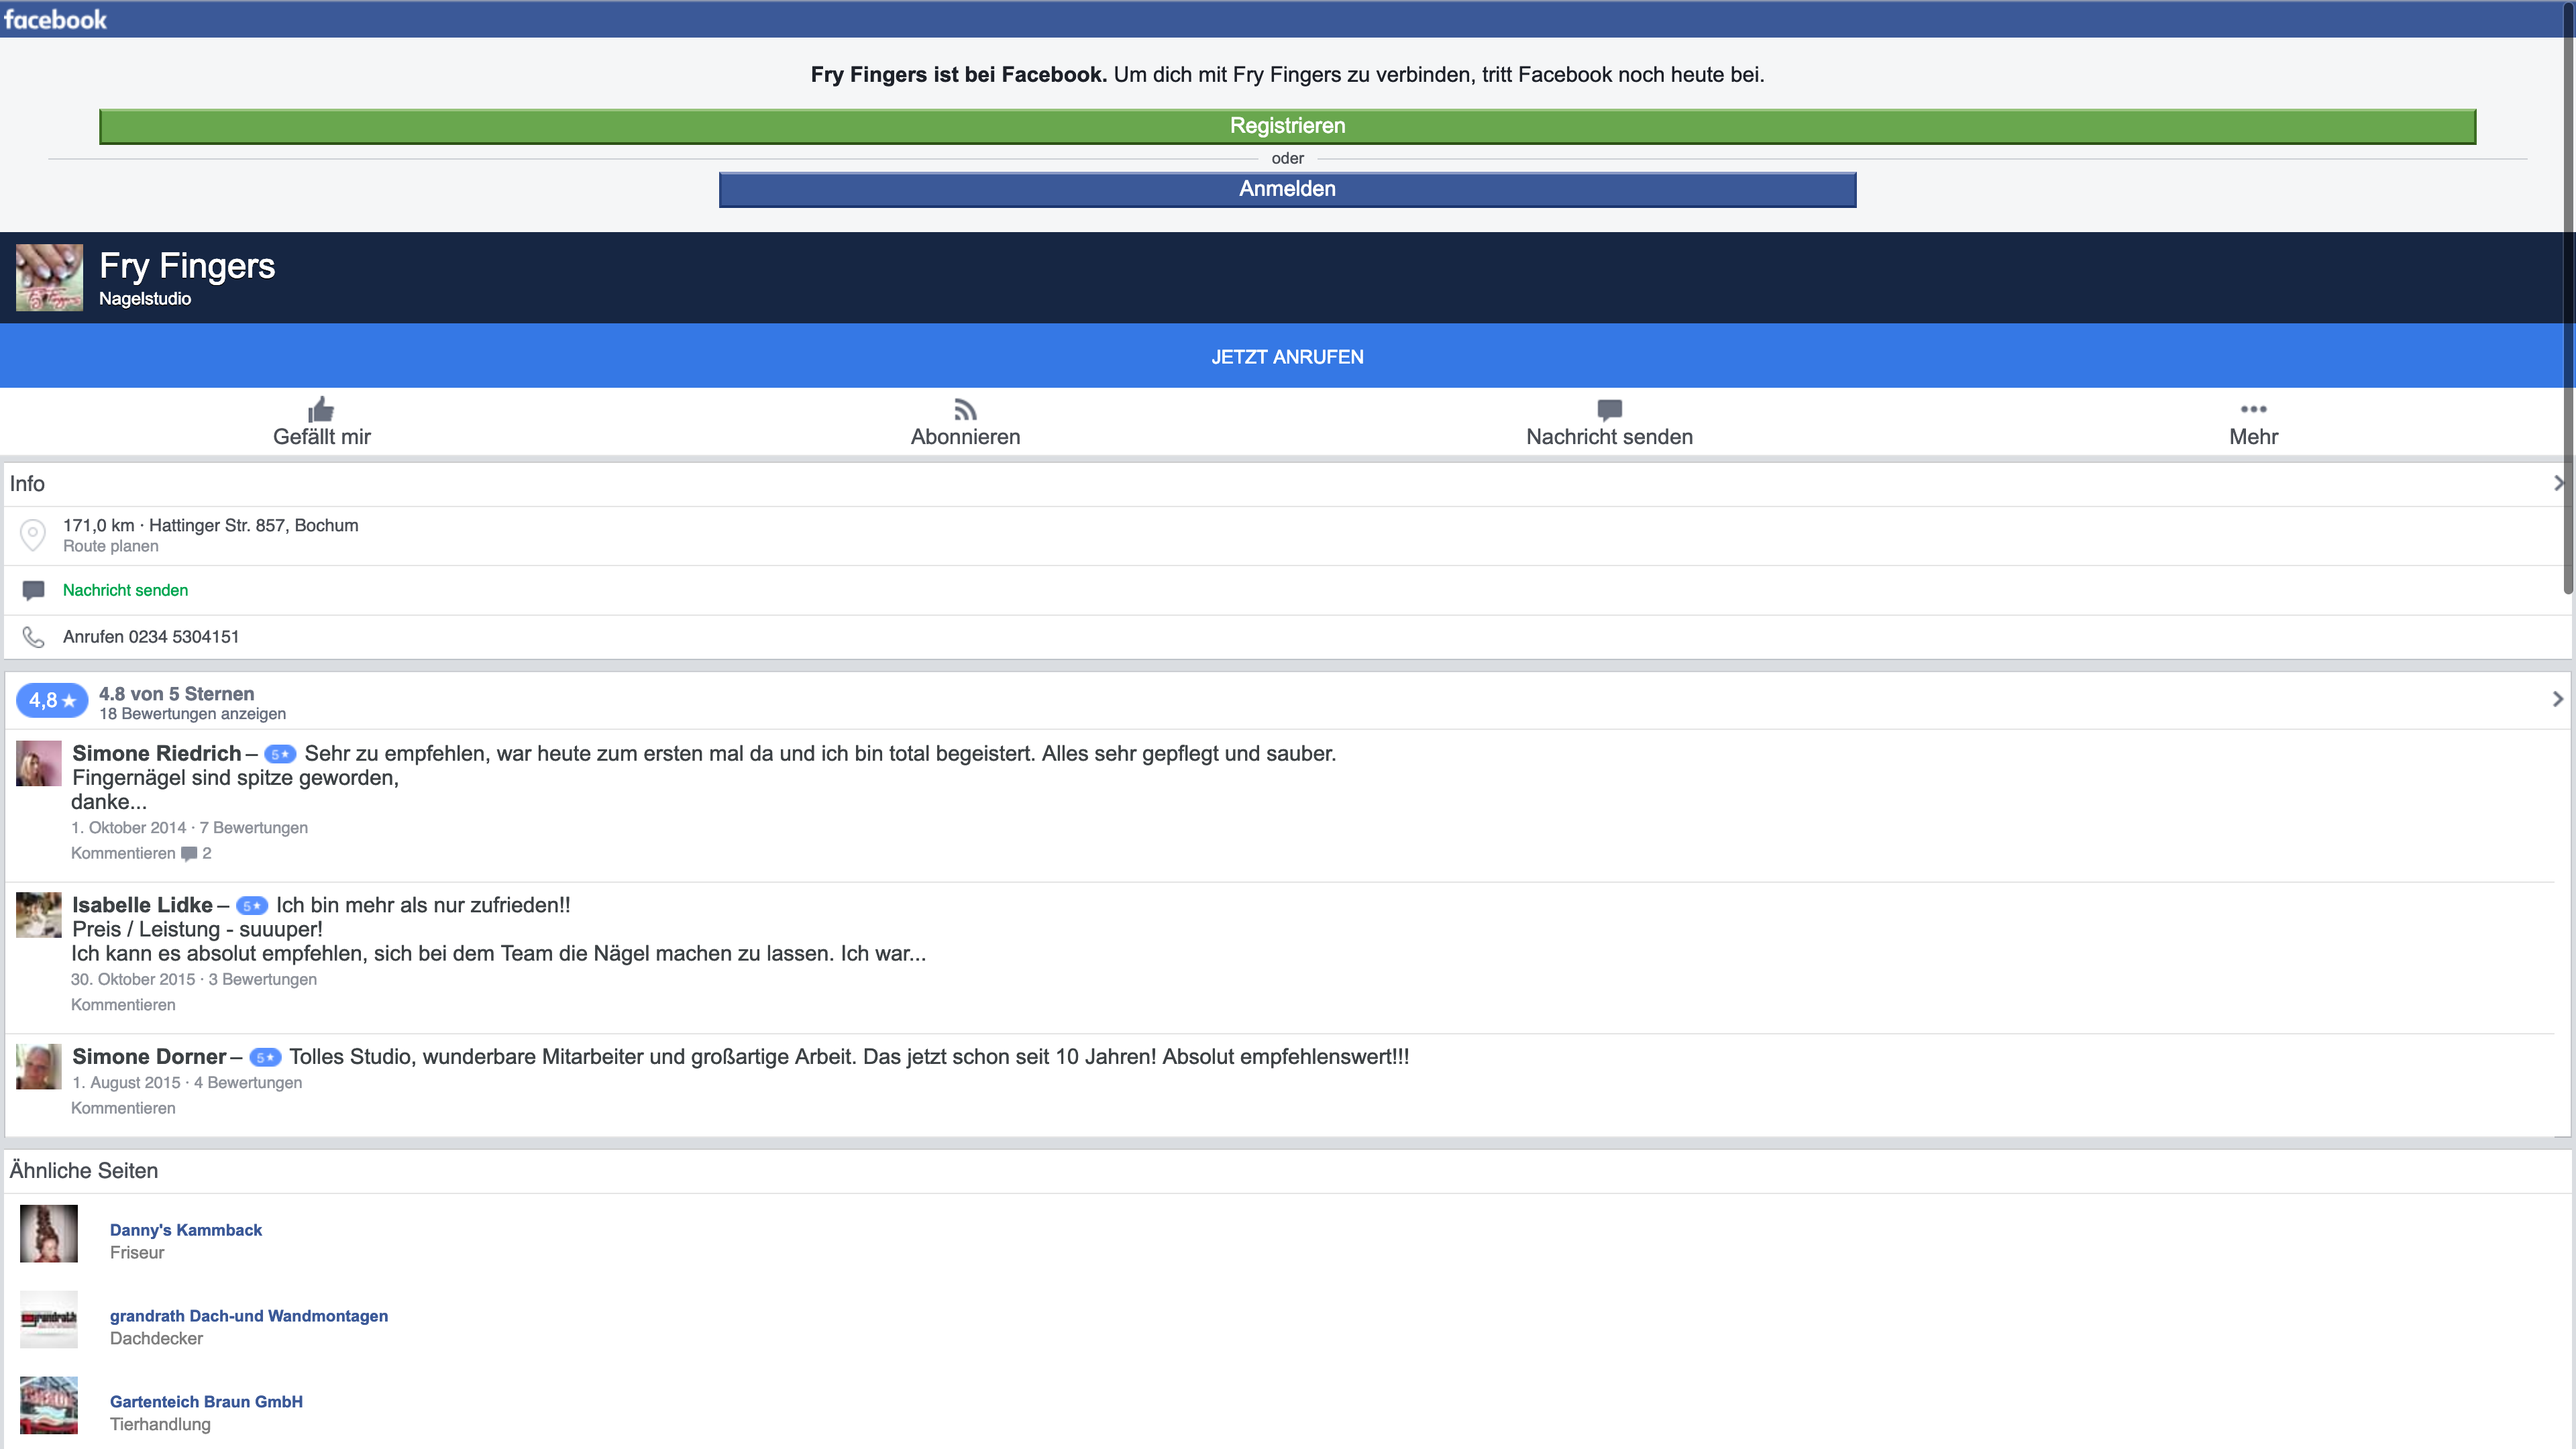Expand the Info section chevron arrow

point(2559,483)
